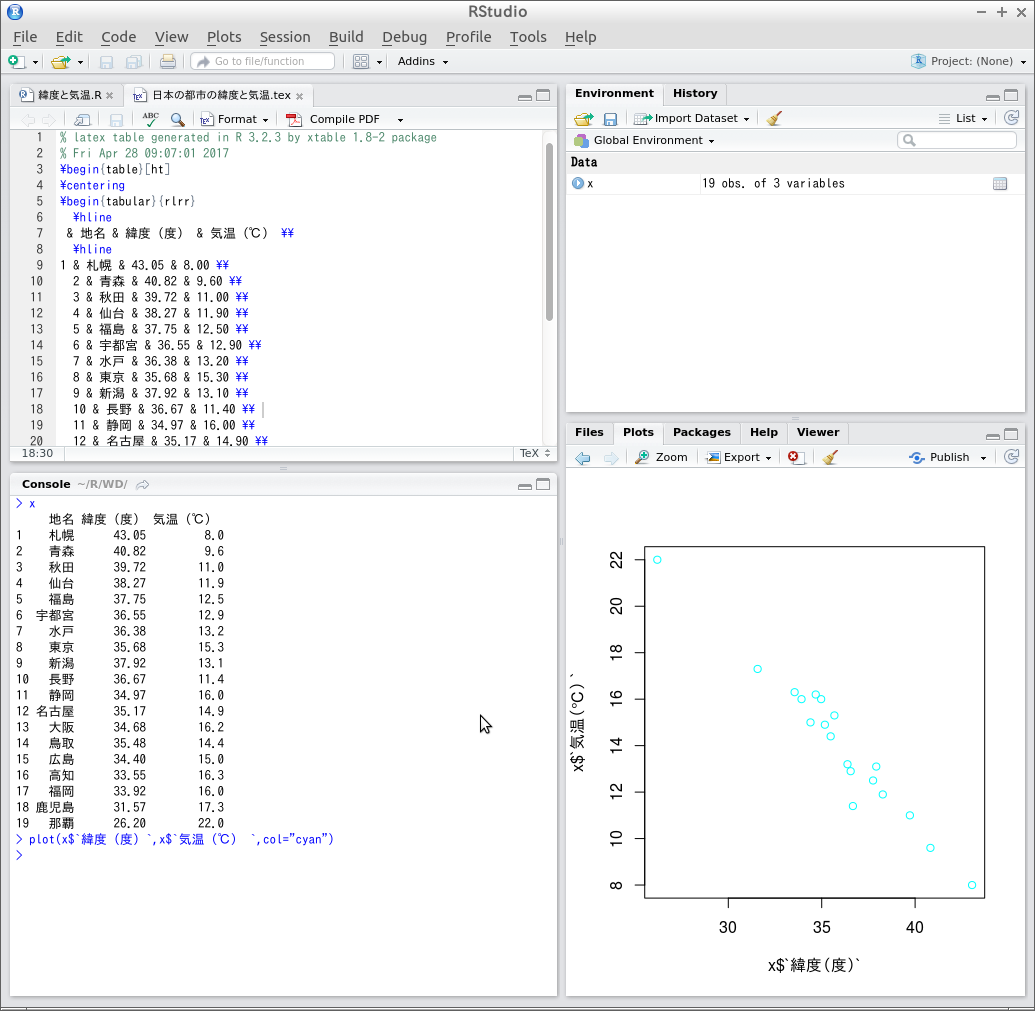Open the Project: (None) menu
Screen dimensions: 1035x1011
pos(968,61)
